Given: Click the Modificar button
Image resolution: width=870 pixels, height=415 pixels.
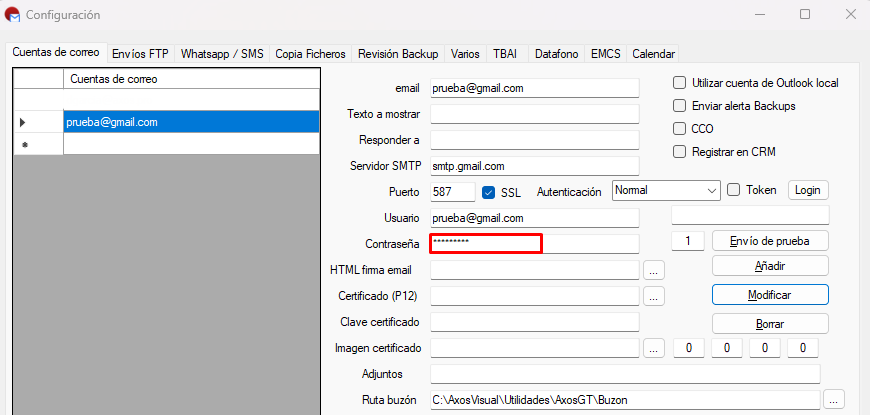Looking at the screenshot, I should [770, 295].
